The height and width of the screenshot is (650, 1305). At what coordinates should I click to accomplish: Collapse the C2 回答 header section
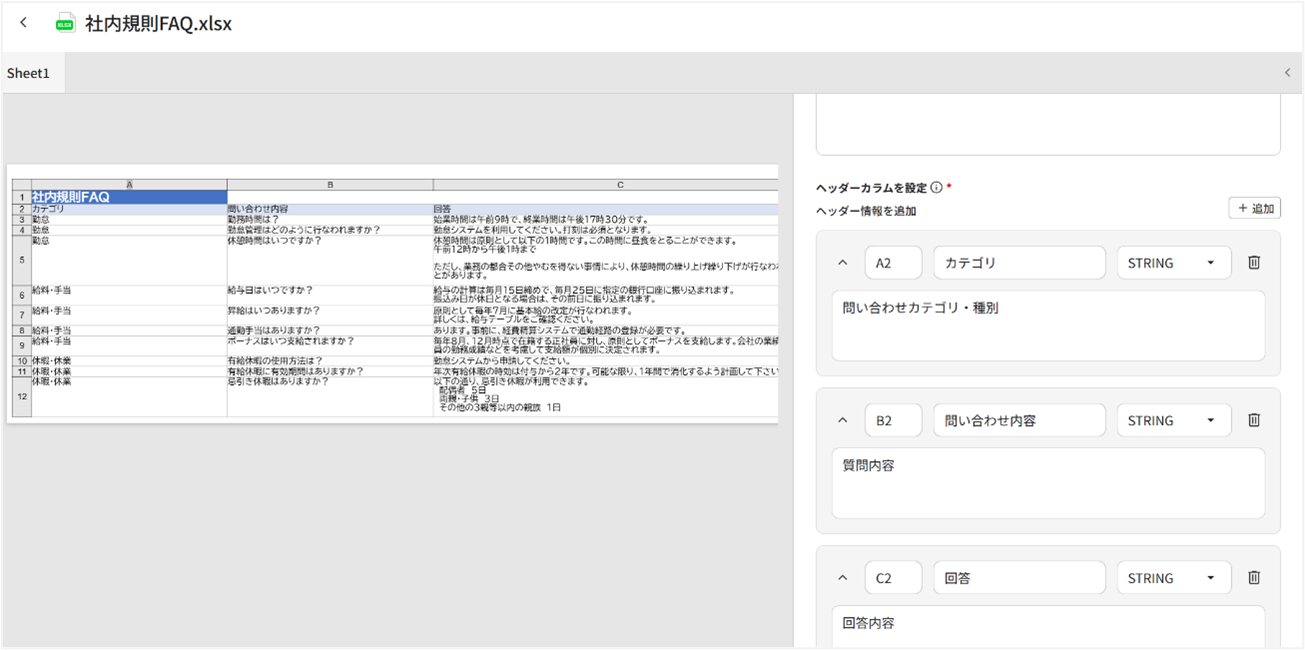842,579
